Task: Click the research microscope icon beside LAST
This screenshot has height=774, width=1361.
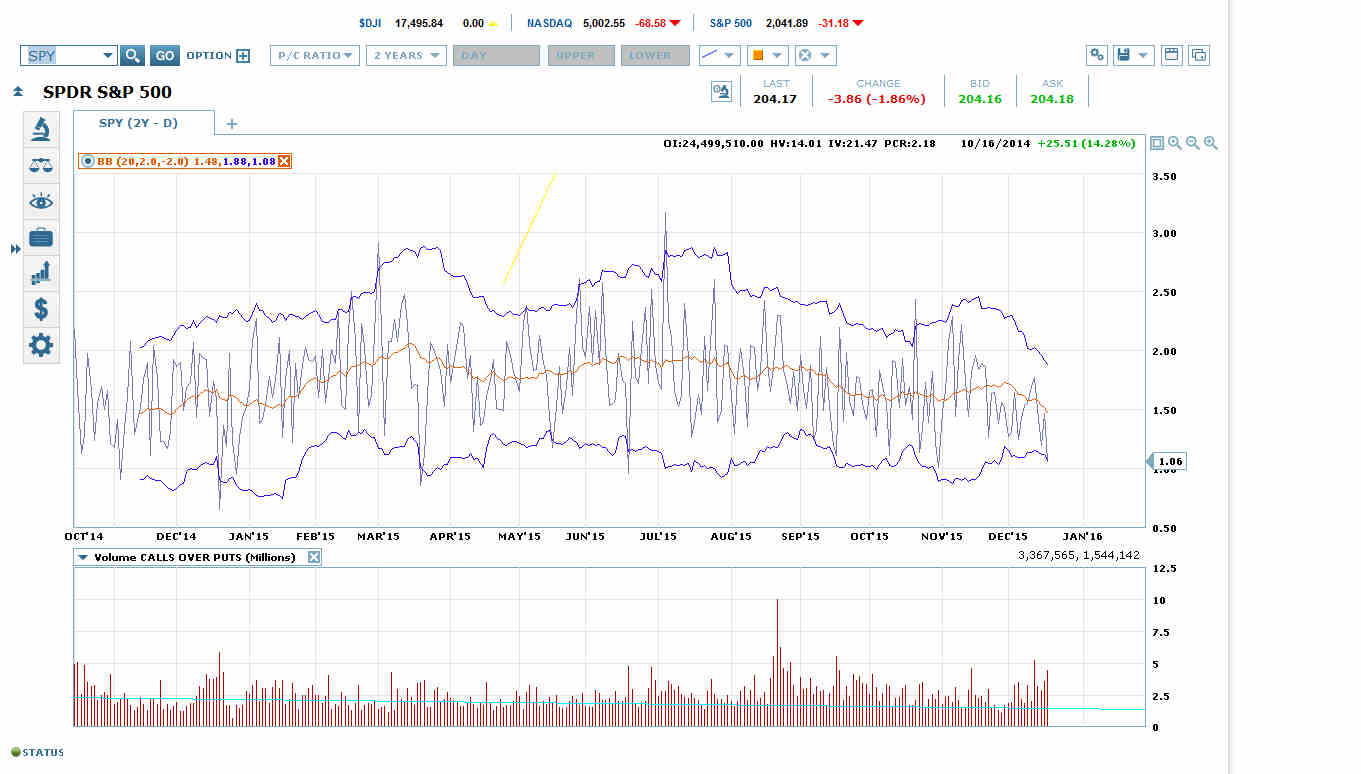Action: [x=721, y=92]
